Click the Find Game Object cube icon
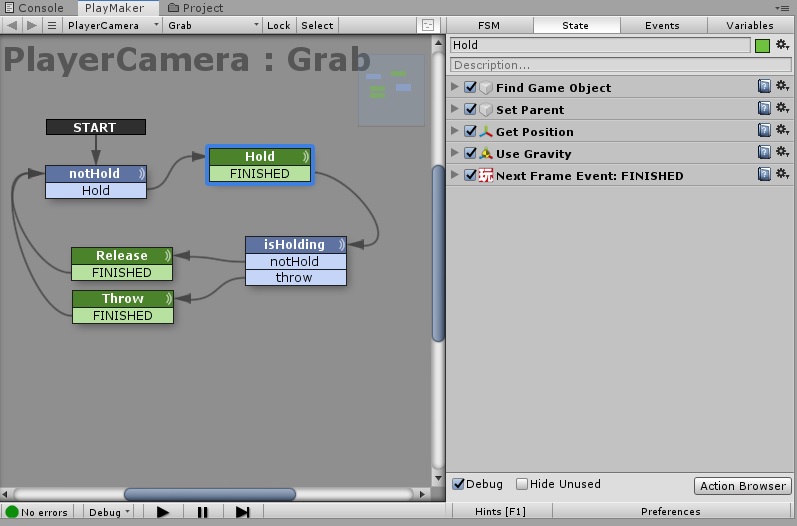The width and height of the screenshot is (797, 526). (x=486, y=87)
